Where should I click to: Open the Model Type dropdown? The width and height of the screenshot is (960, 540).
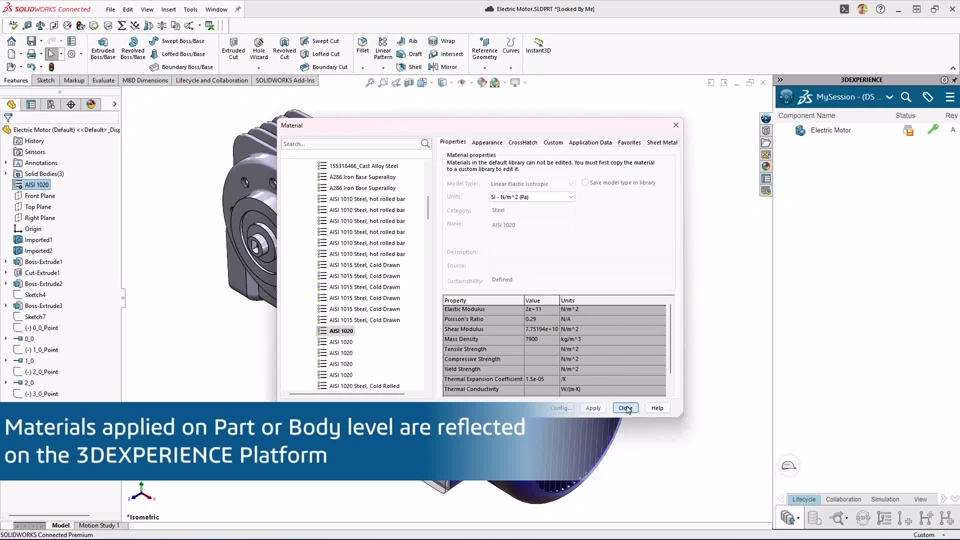tap(531, 184)
